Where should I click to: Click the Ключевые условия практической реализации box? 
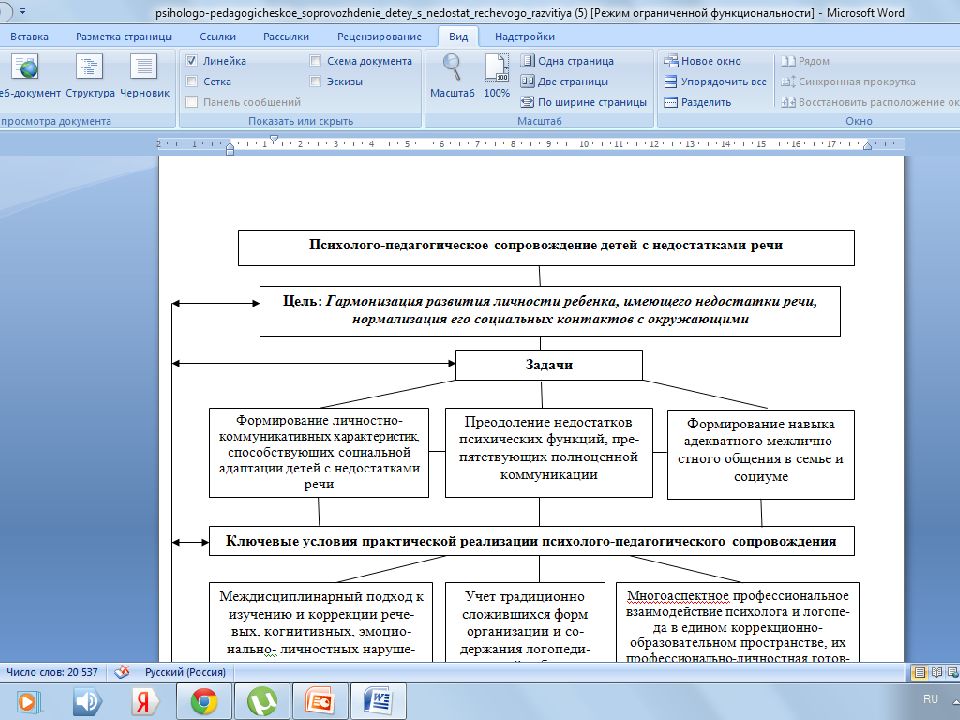coord(531,541)
